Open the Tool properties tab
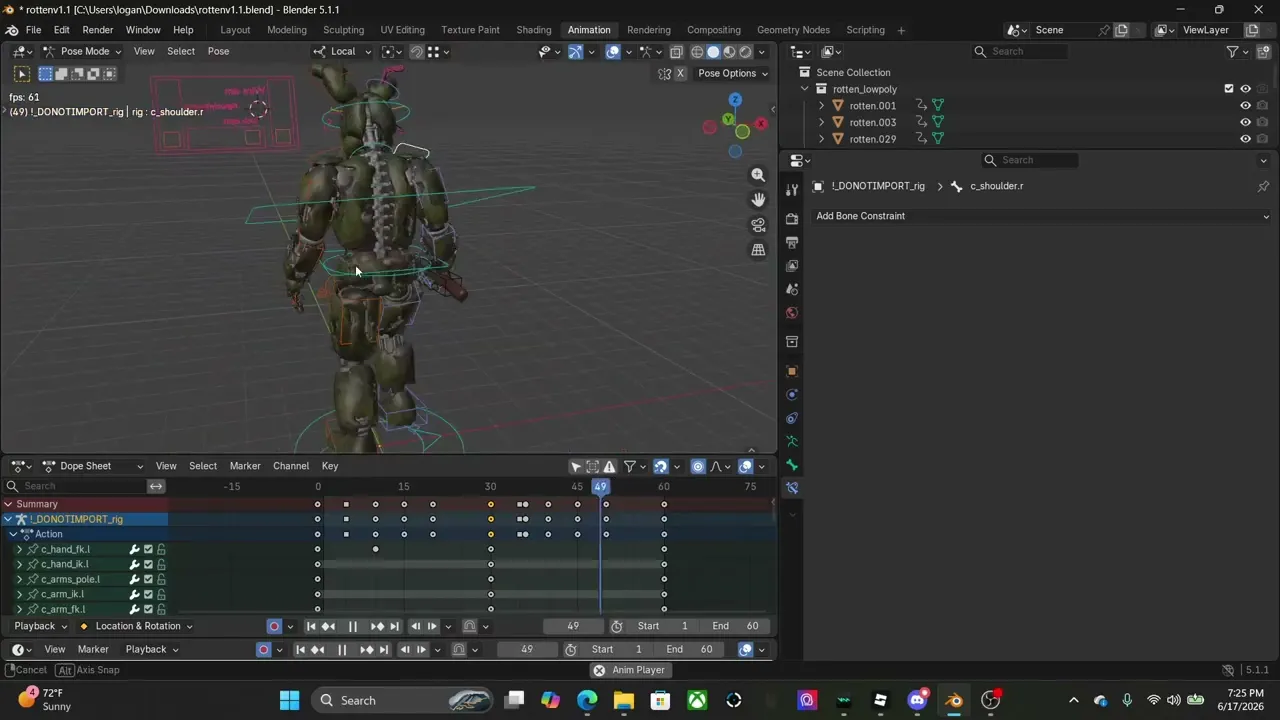The width and height of the screenshot is (1280, 720). pos(792,189)
